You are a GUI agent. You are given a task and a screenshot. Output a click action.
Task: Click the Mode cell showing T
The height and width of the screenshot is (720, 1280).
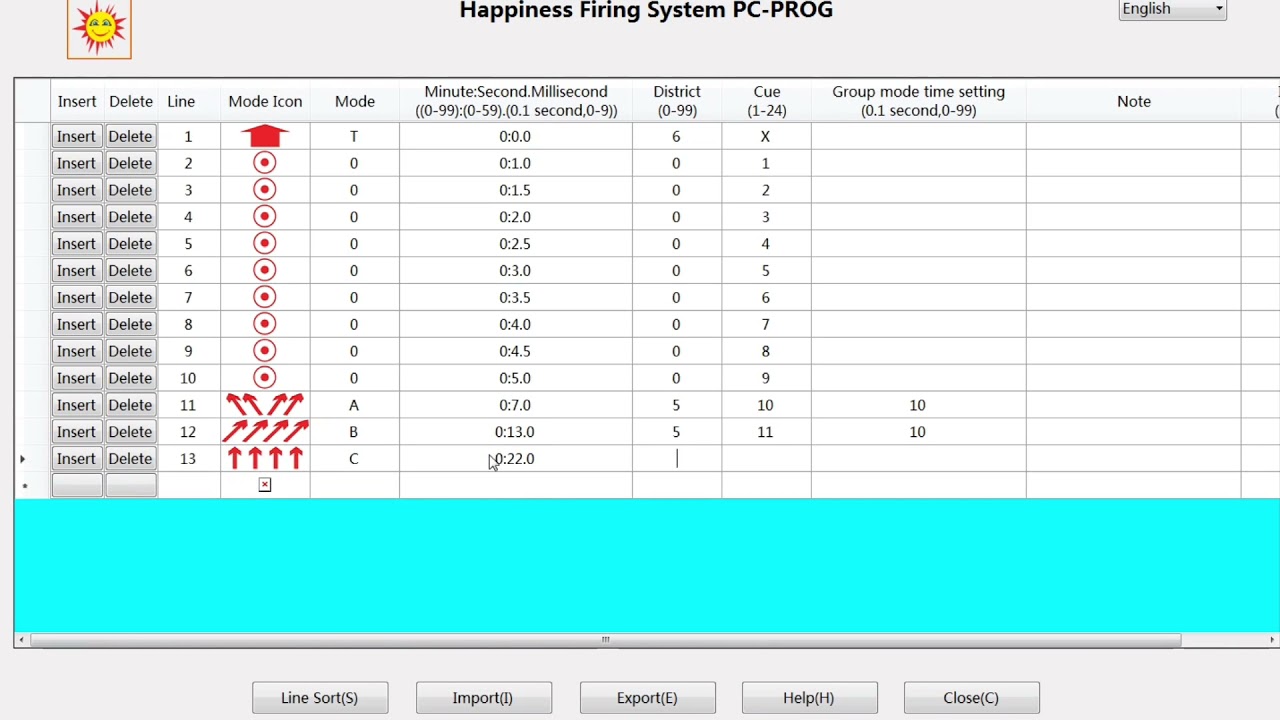[354, 136]
